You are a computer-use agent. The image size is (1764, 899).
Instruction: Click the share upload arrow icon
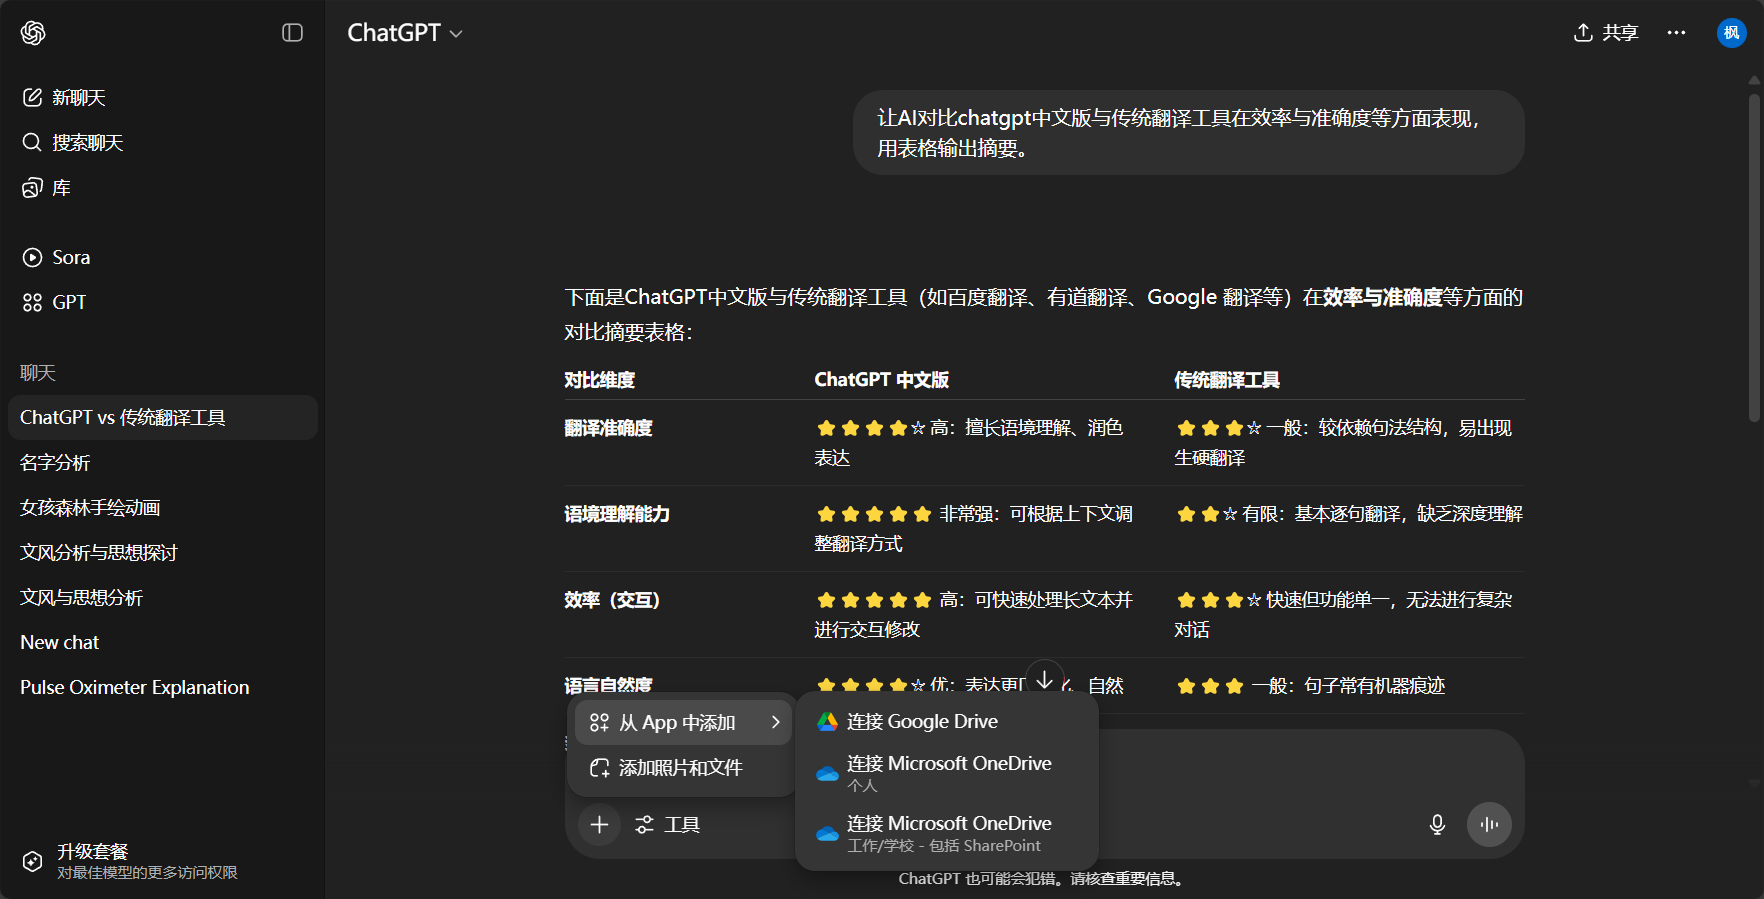pyautogui.click(x=1583, y=33)
